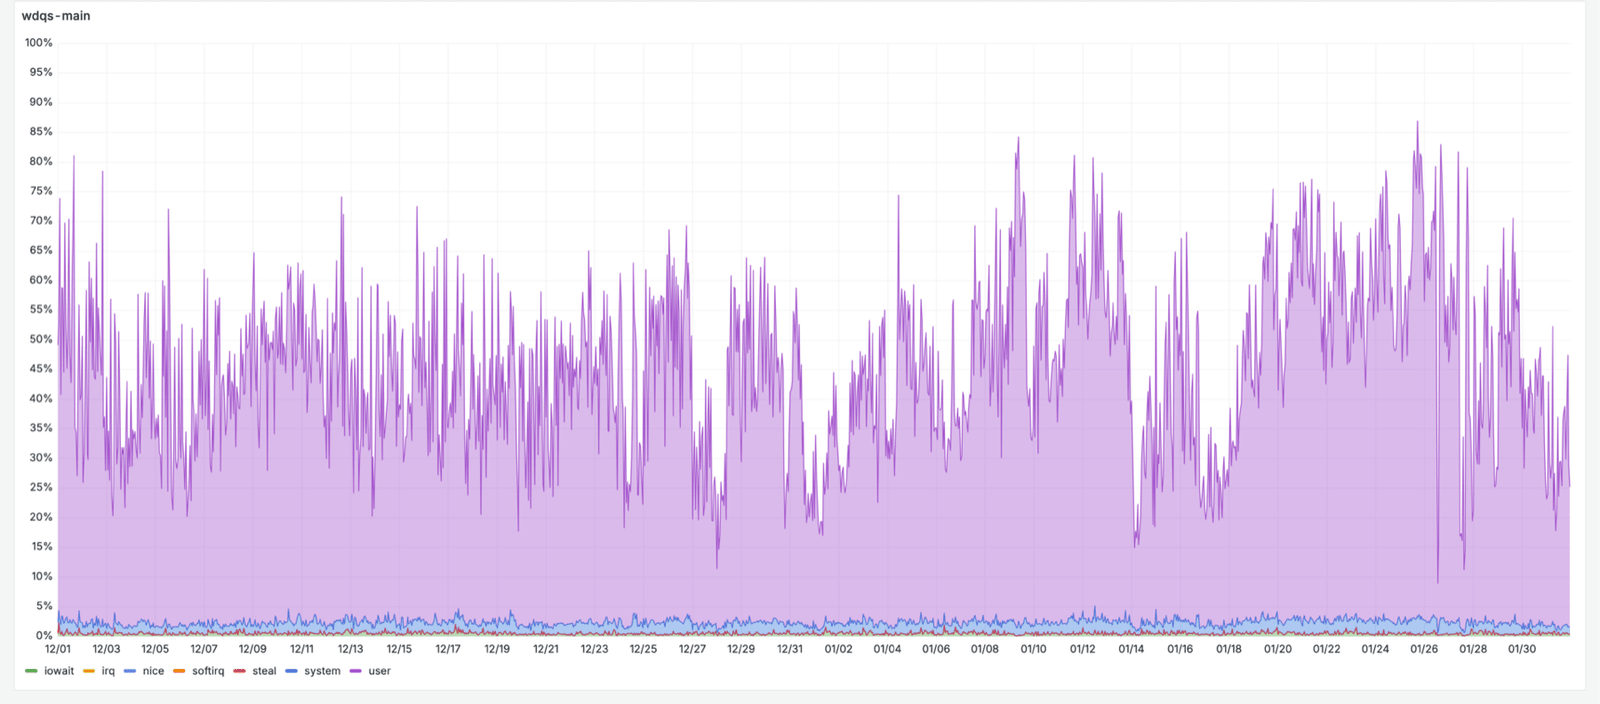The image size is (1600, 704).
Task: Click the 12/07 date on the x-axis
Action: point(204,649)
